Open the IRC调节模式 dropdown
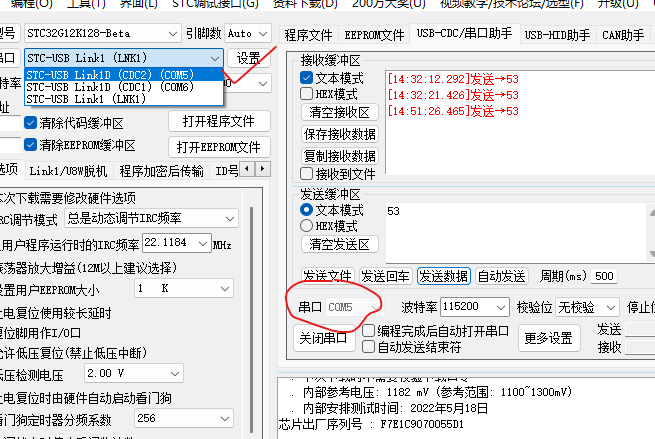655x439 pixels. tap(151, 218)
